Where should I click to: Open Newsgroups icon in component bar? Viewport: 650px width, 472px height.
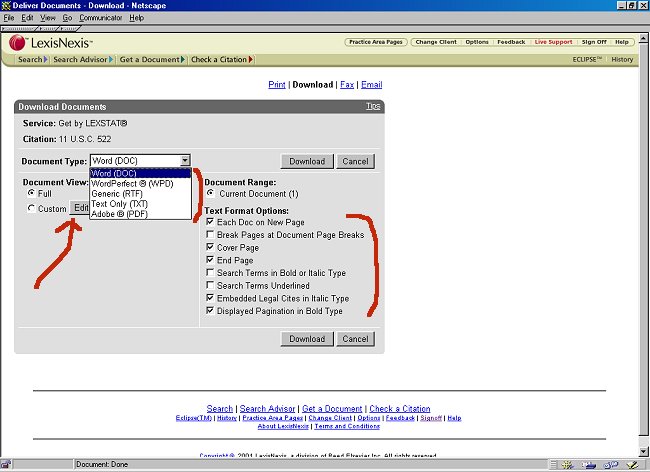click(611, 465)
